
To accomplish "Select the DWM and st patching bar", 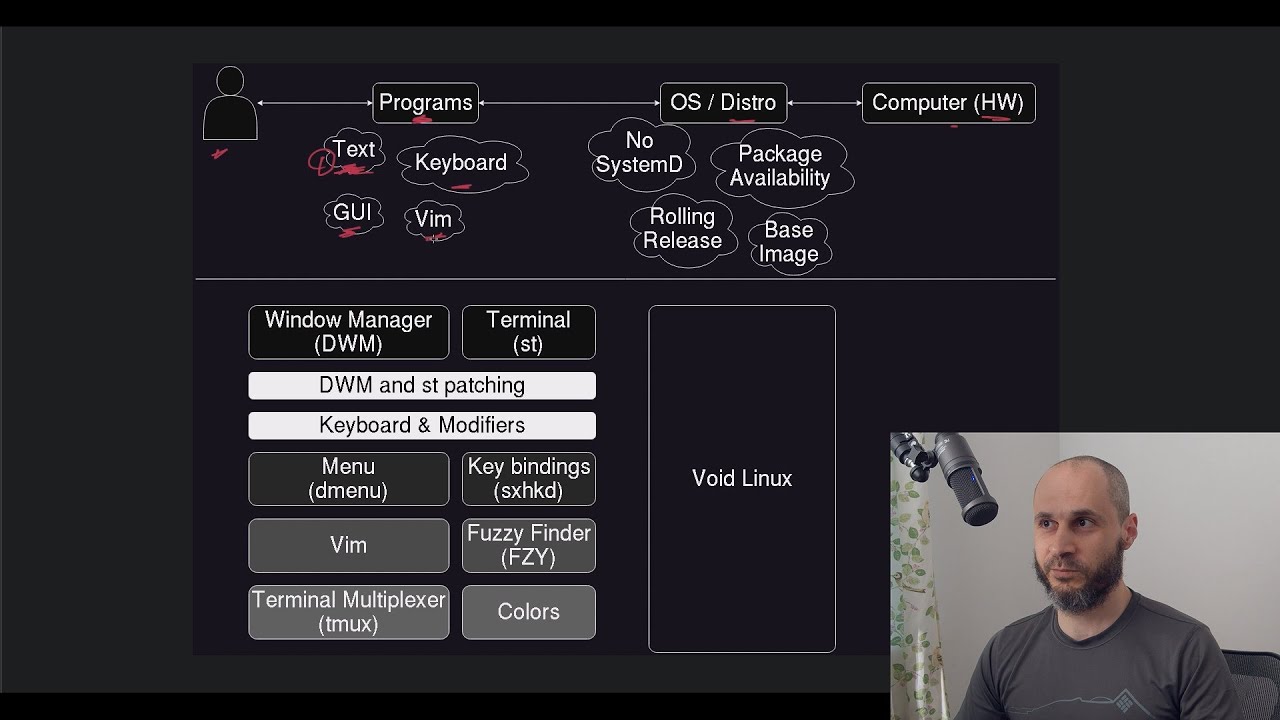I will (x=422, y=386).
